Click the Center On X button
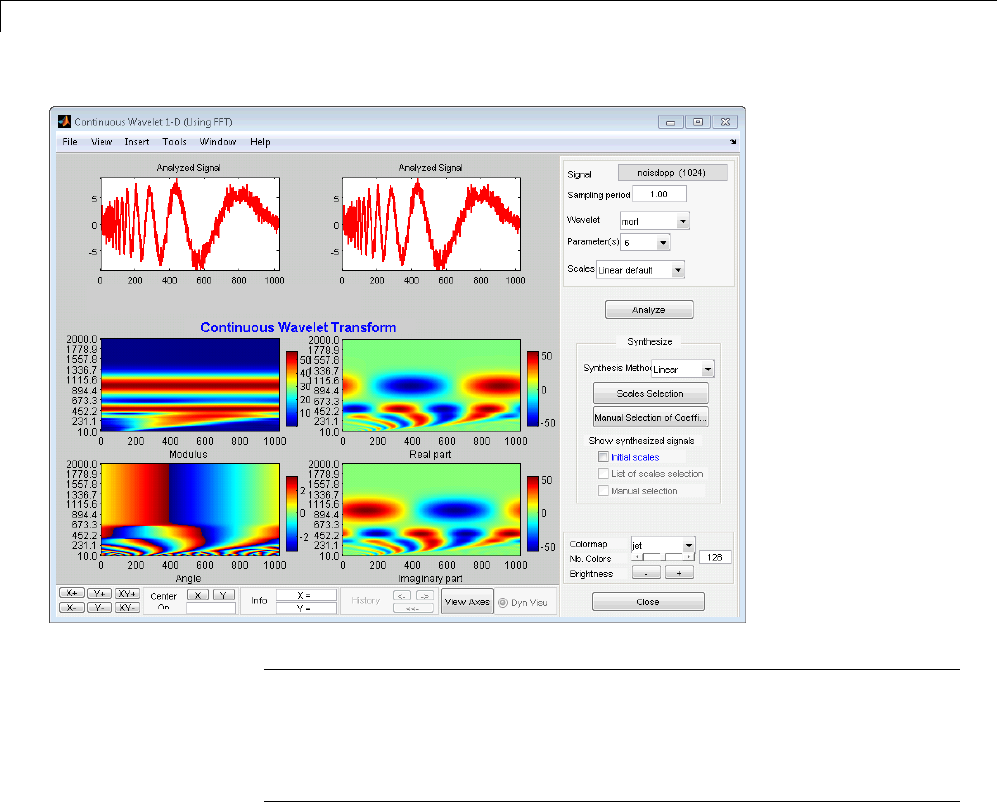Viewport: 997px width, 802px height. pos(198,594)
